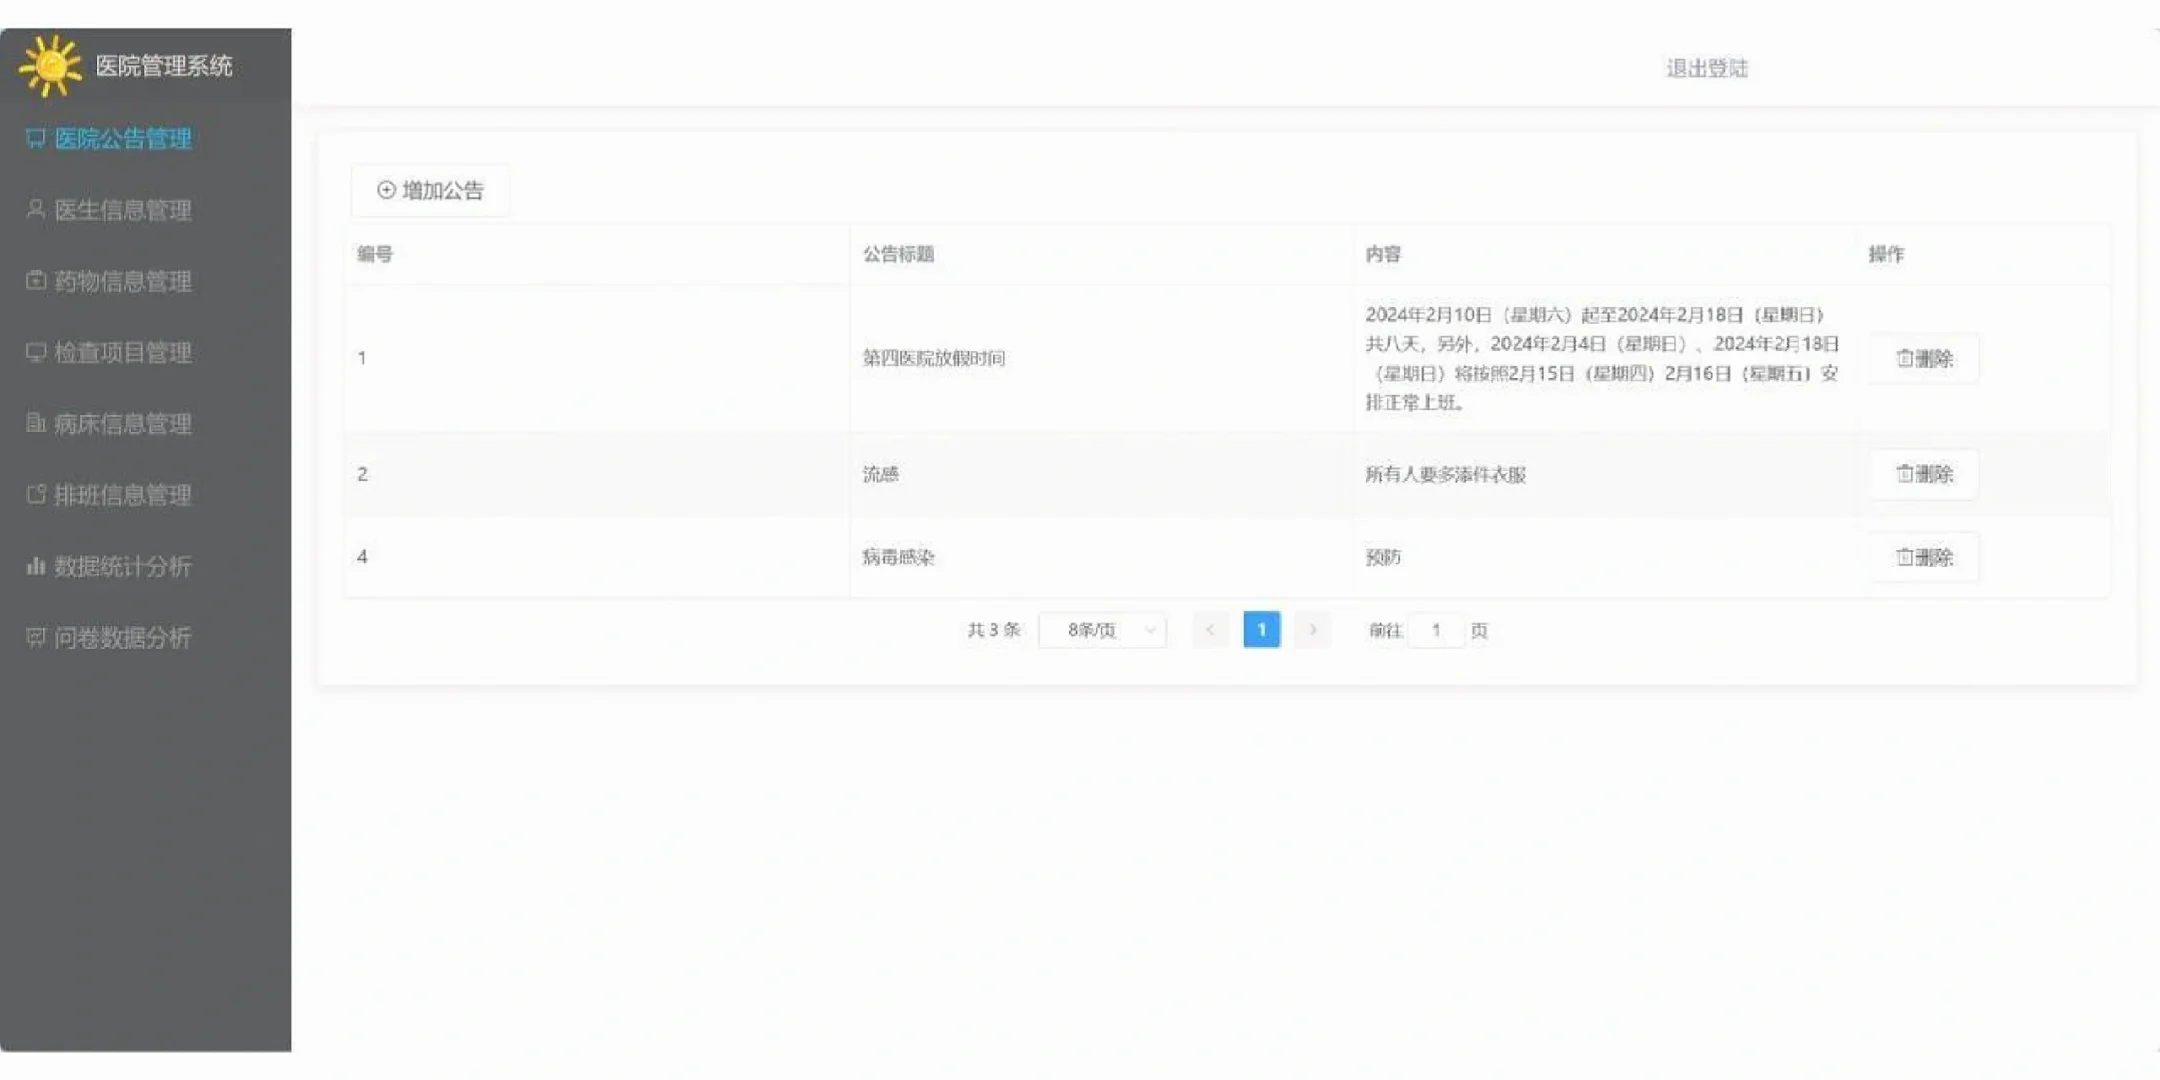Click the pill icon next to 药物信息管理

point(34,281)
